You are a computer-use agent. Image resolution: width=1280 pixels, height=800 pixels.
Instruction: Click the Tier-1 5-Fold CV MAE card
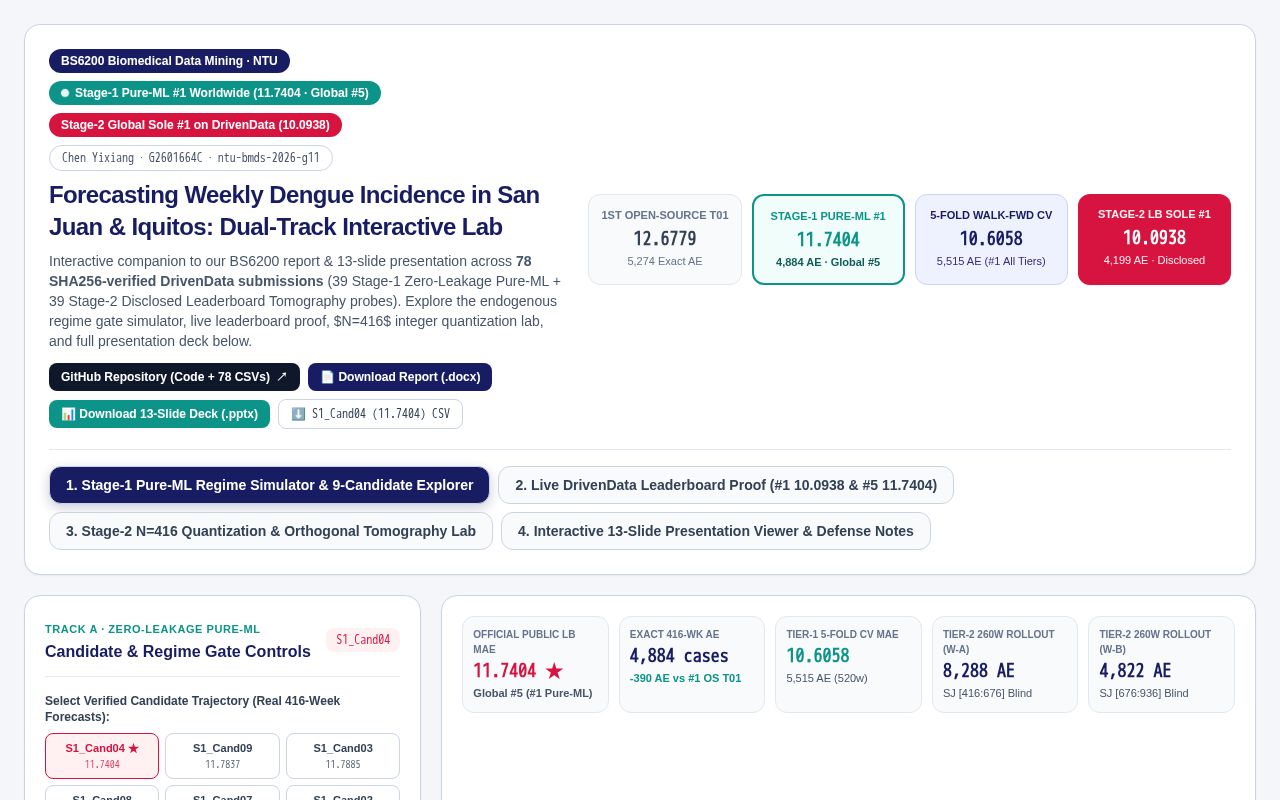[848, 664]
